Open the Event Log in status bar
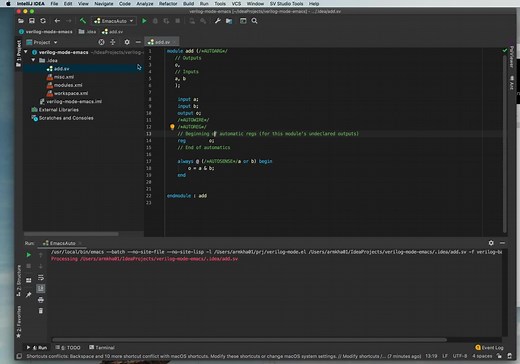This screenshot has width=520, height=364. tap(489, 348)
